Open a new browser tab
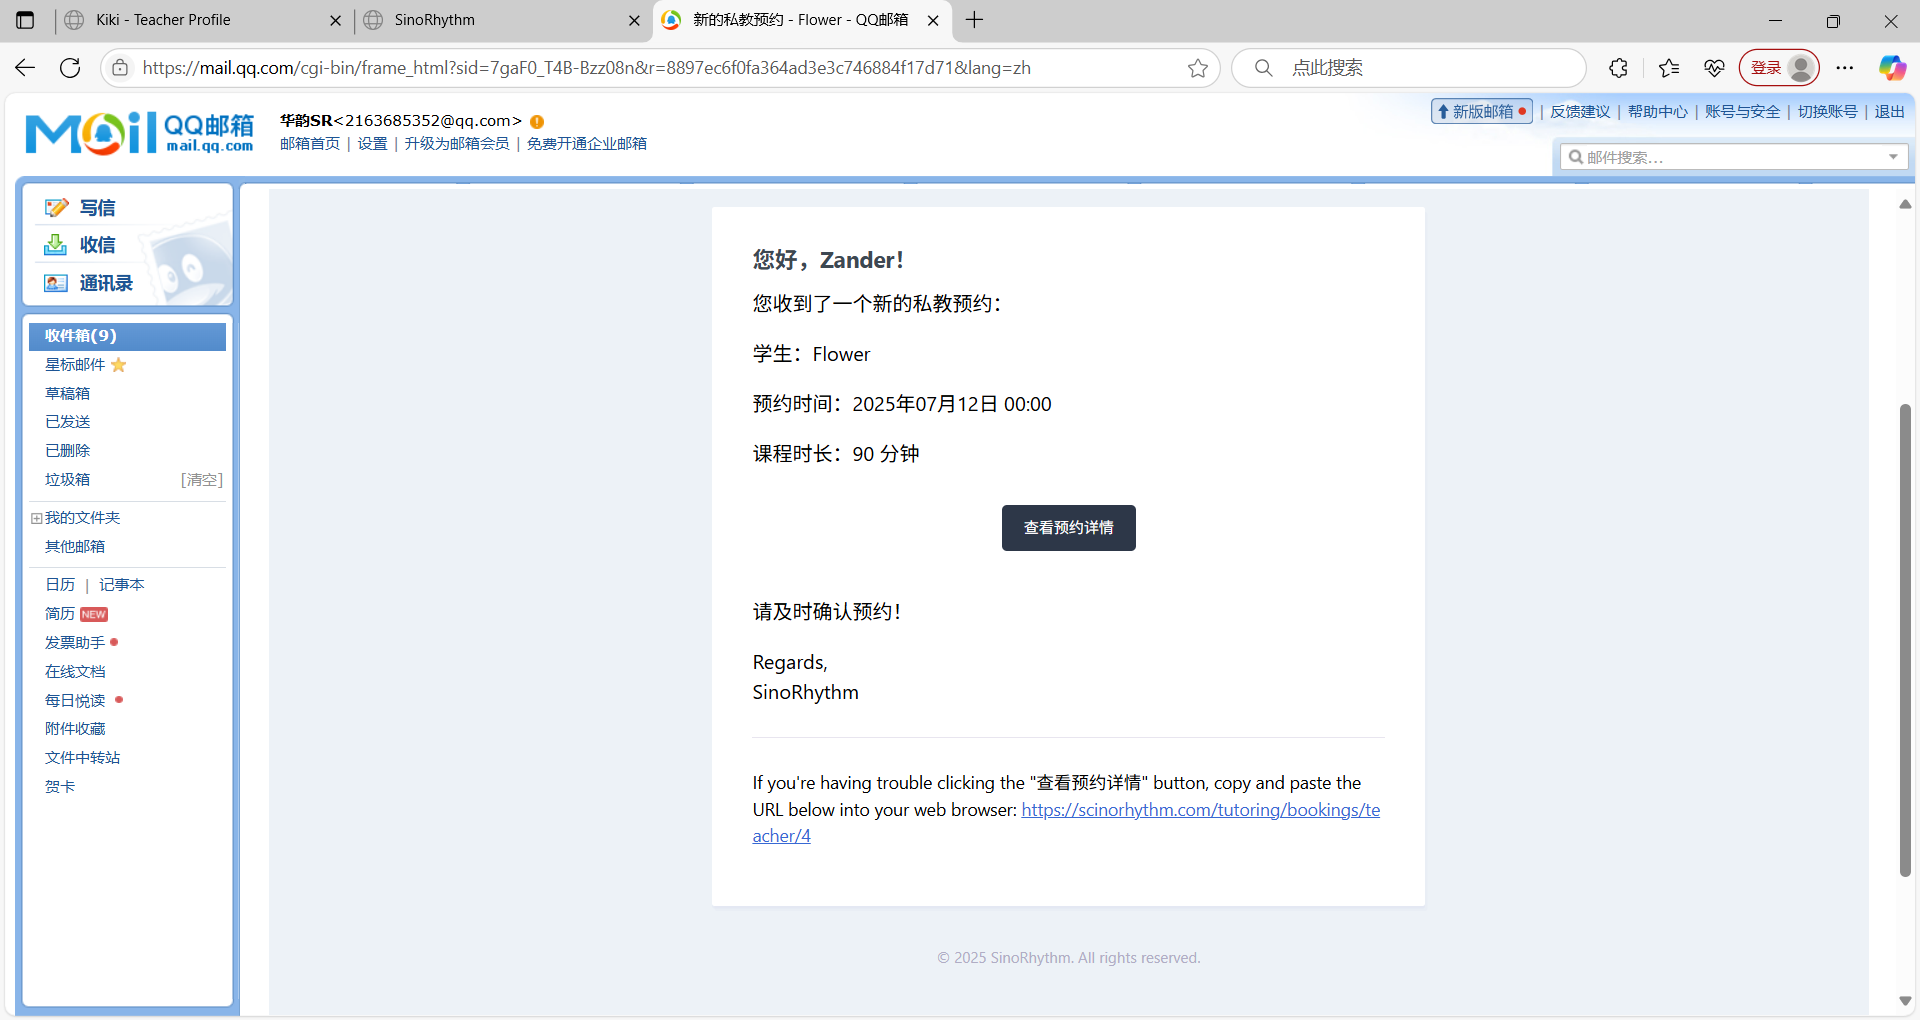This screenshot has width=1920, height=1020. (x=975, y=20)
